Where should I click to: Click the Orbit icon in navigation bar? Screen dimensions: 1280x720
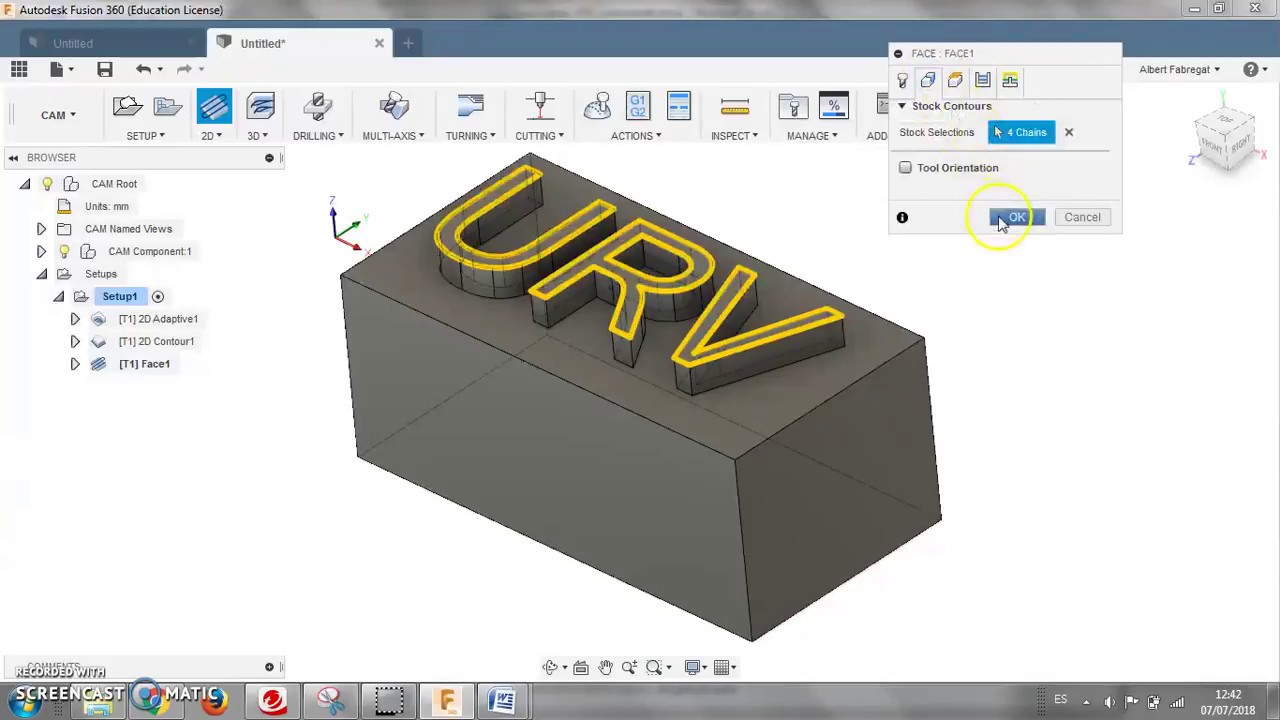[x=550, y=667]
